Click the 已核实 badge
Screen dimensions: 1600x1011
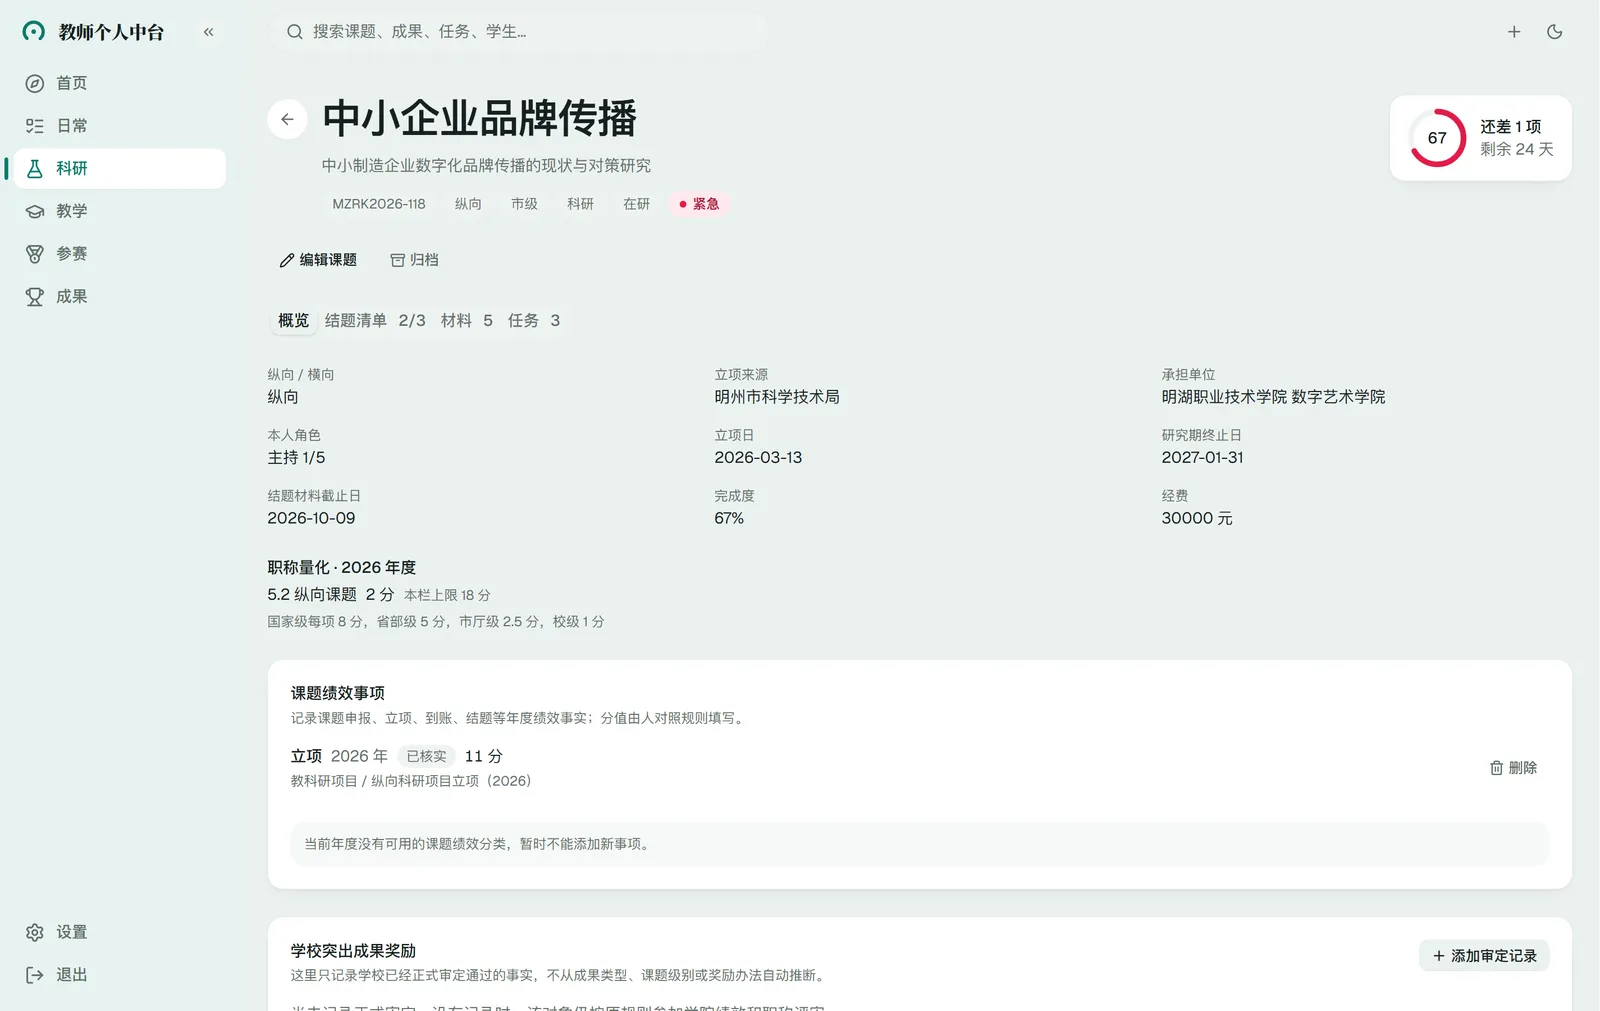[x=426, y=757]
